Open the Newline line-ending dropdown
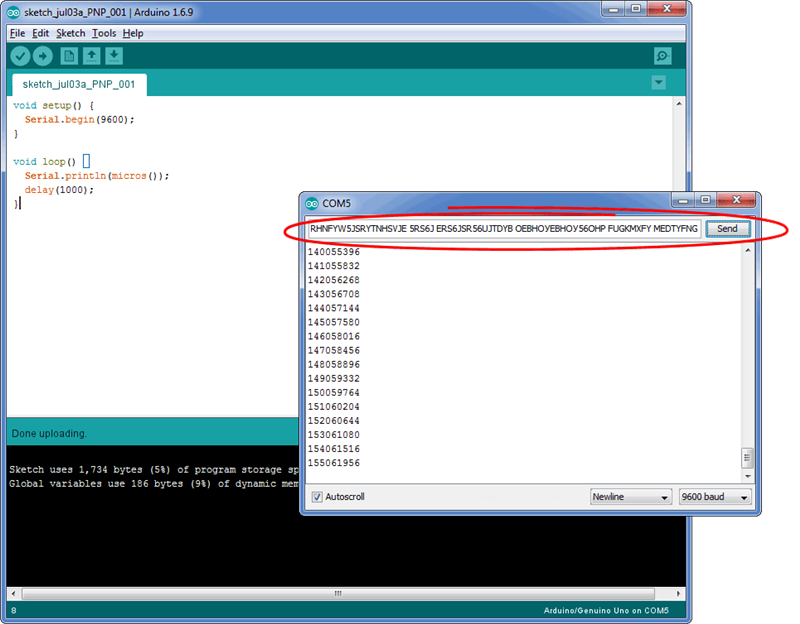800x624 pixels. click(630, 497)
